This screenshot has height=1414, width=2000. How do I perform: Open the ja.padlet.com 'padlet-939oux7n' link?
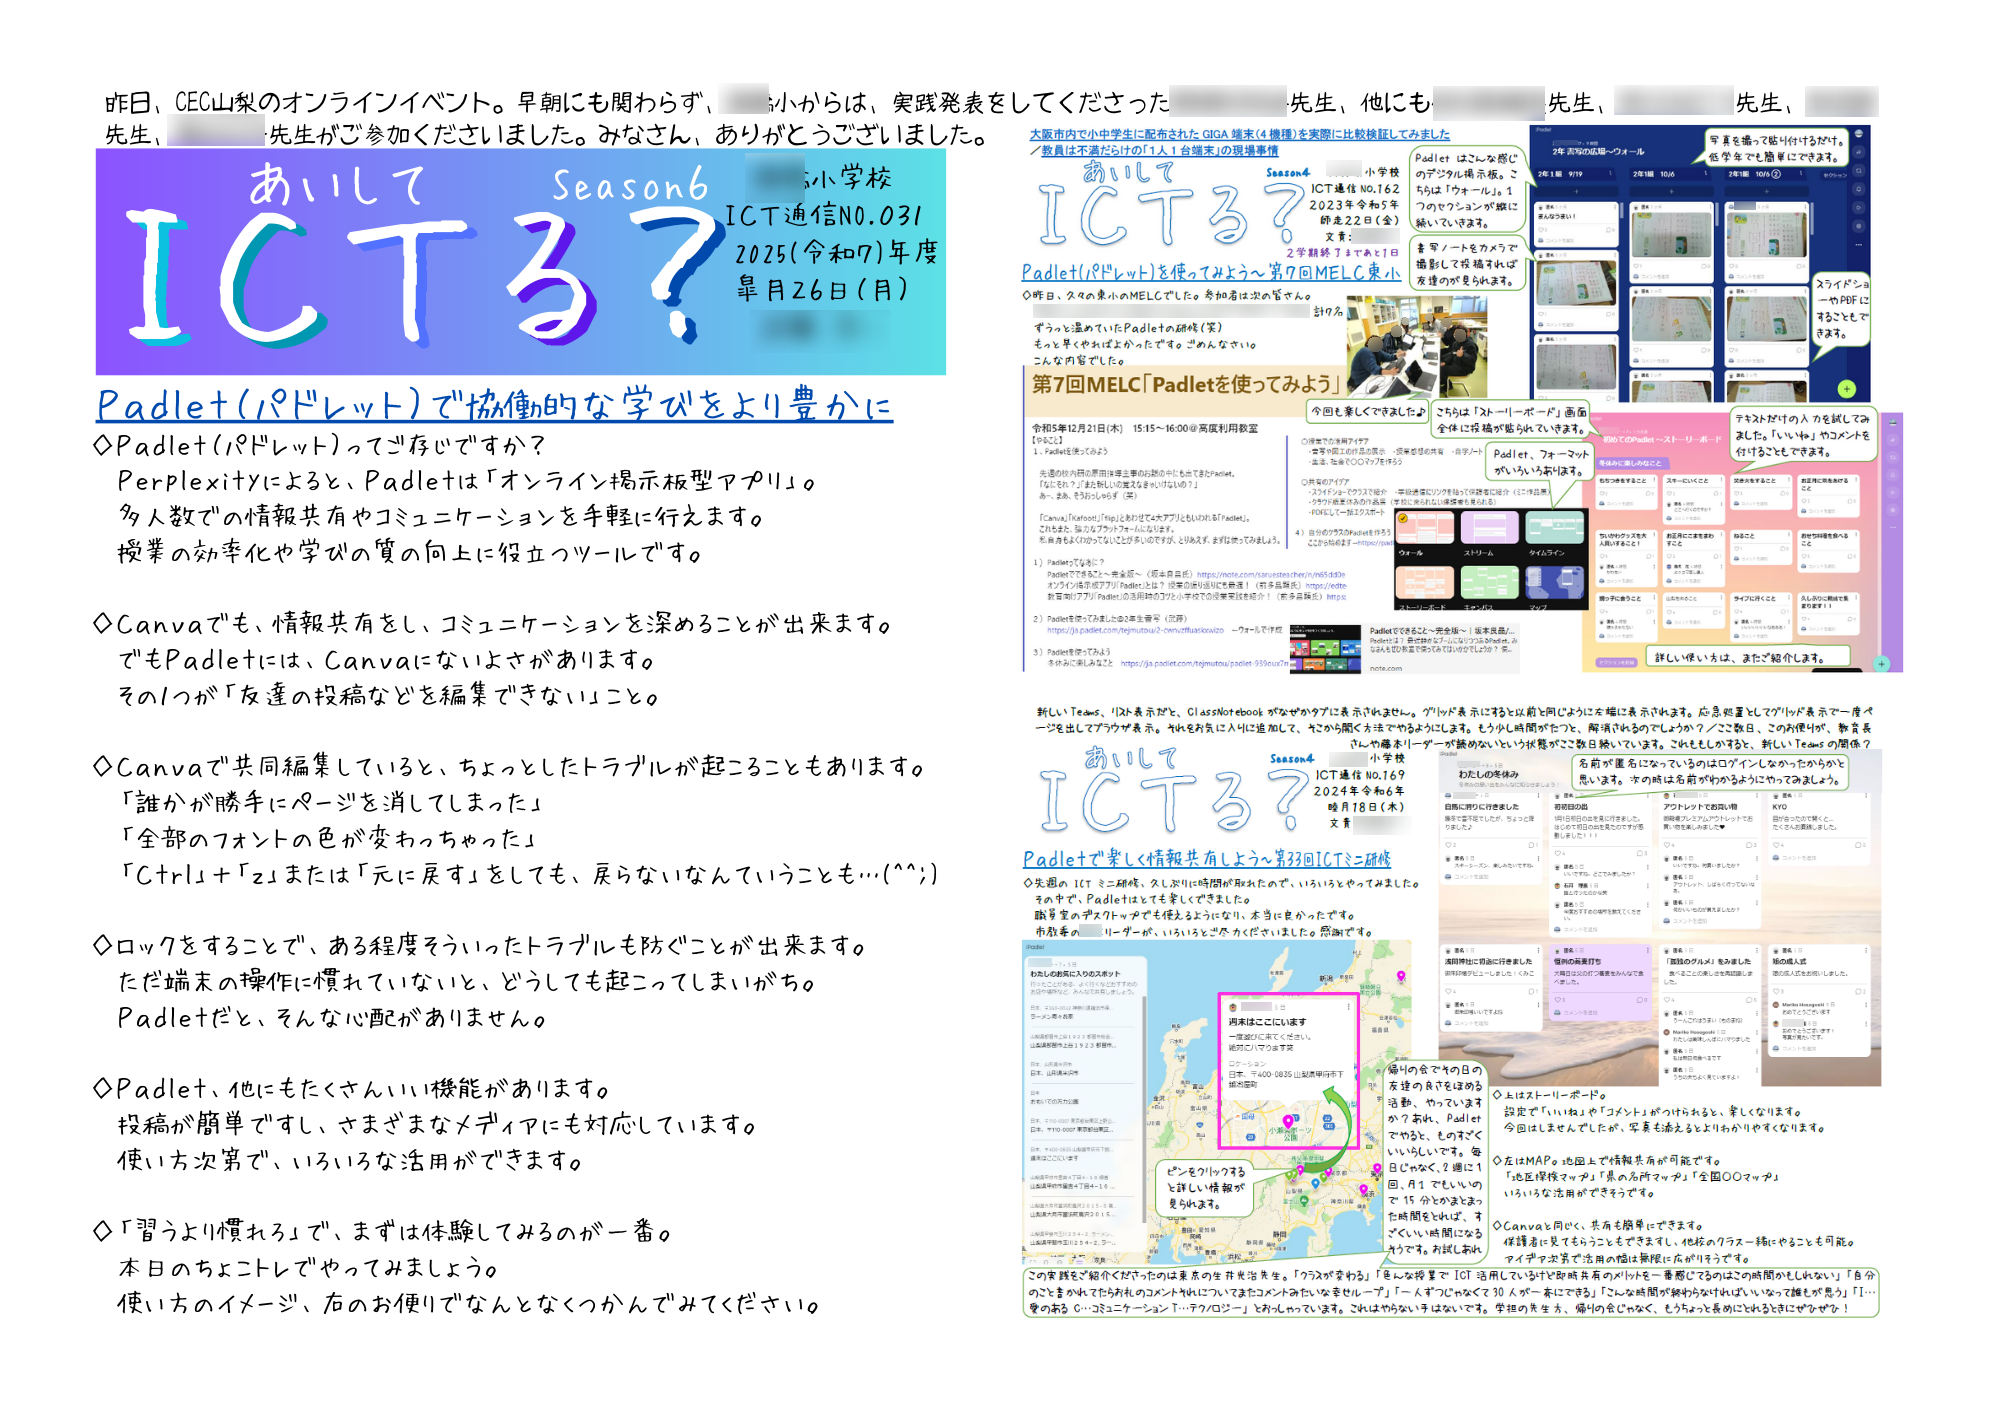[x=1204, y=663]
